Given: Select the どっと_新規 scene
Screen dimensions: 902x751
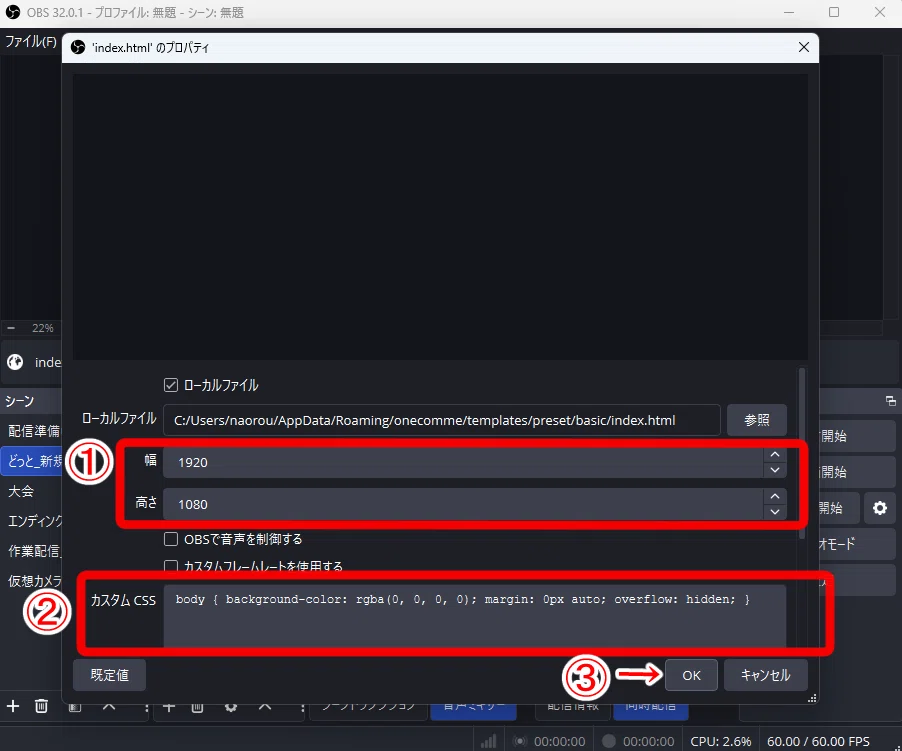Looking at the screenshot, I should coord(32,461).
